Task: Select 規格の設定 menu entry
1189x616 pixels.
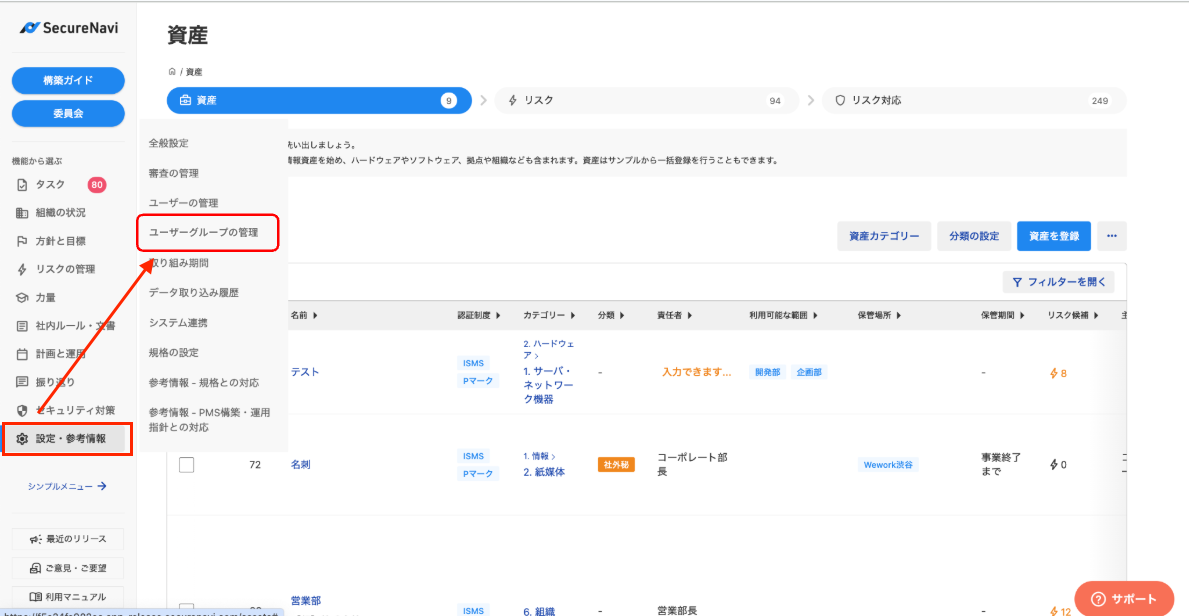Action: click(x=174, y=353)
